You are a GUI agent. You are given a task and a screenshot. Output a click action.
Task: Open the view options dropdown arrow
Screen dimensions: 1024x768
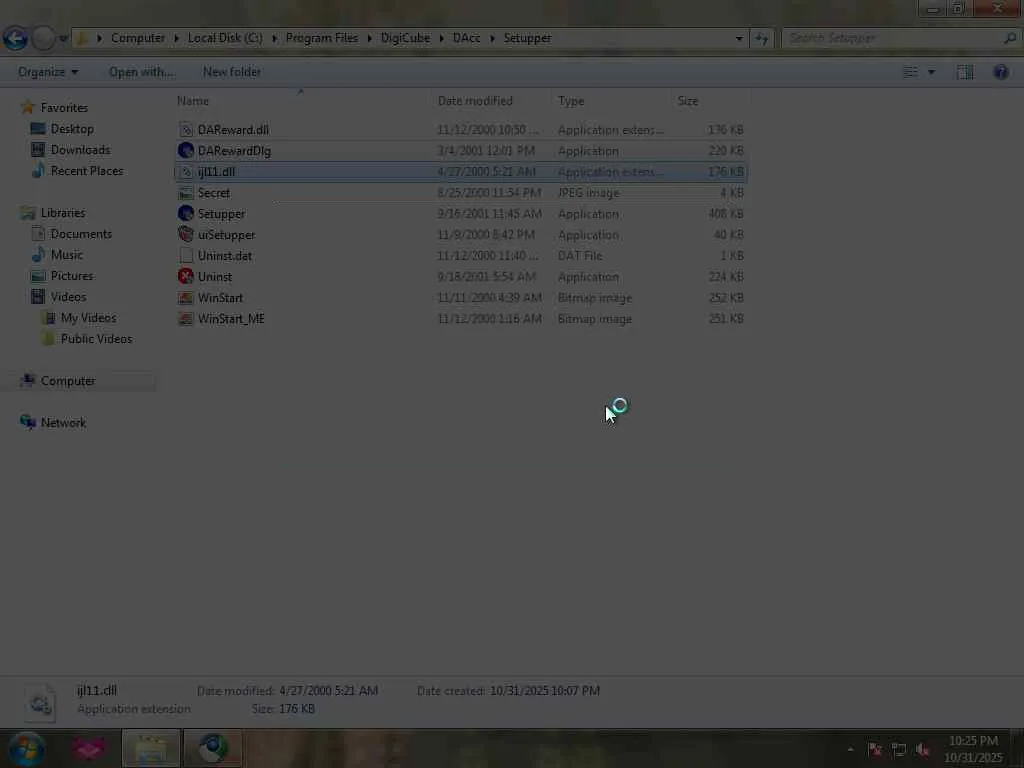pyautogui.click(x=931, y=72)
